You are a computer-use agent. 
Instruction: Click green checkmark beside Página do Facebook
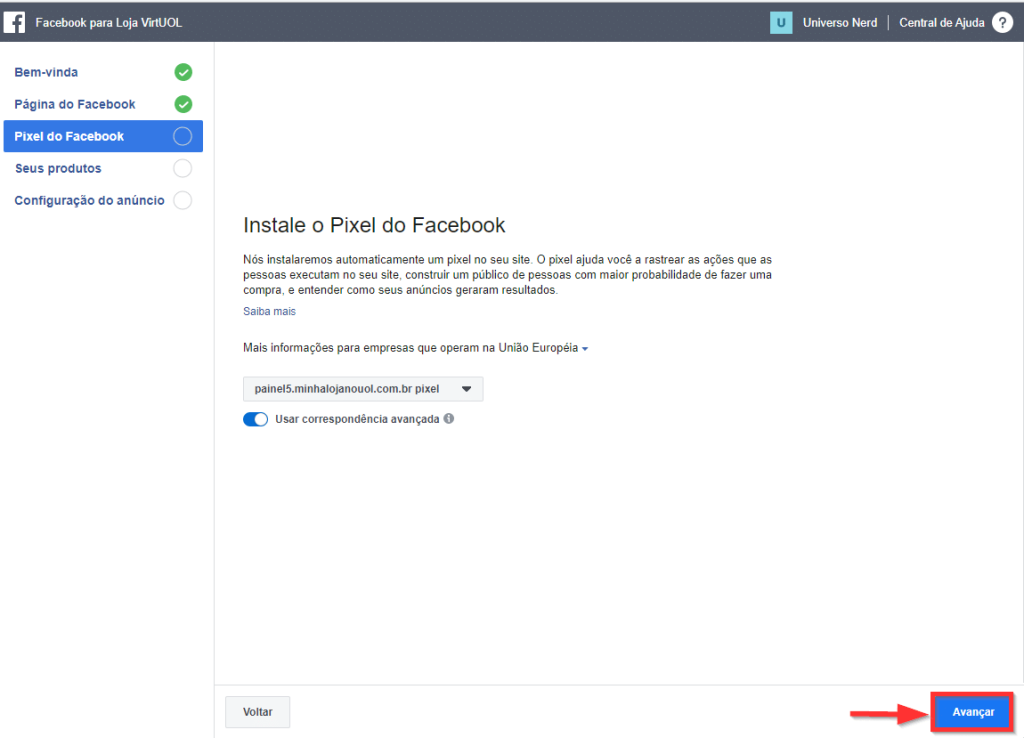[183, 104]
